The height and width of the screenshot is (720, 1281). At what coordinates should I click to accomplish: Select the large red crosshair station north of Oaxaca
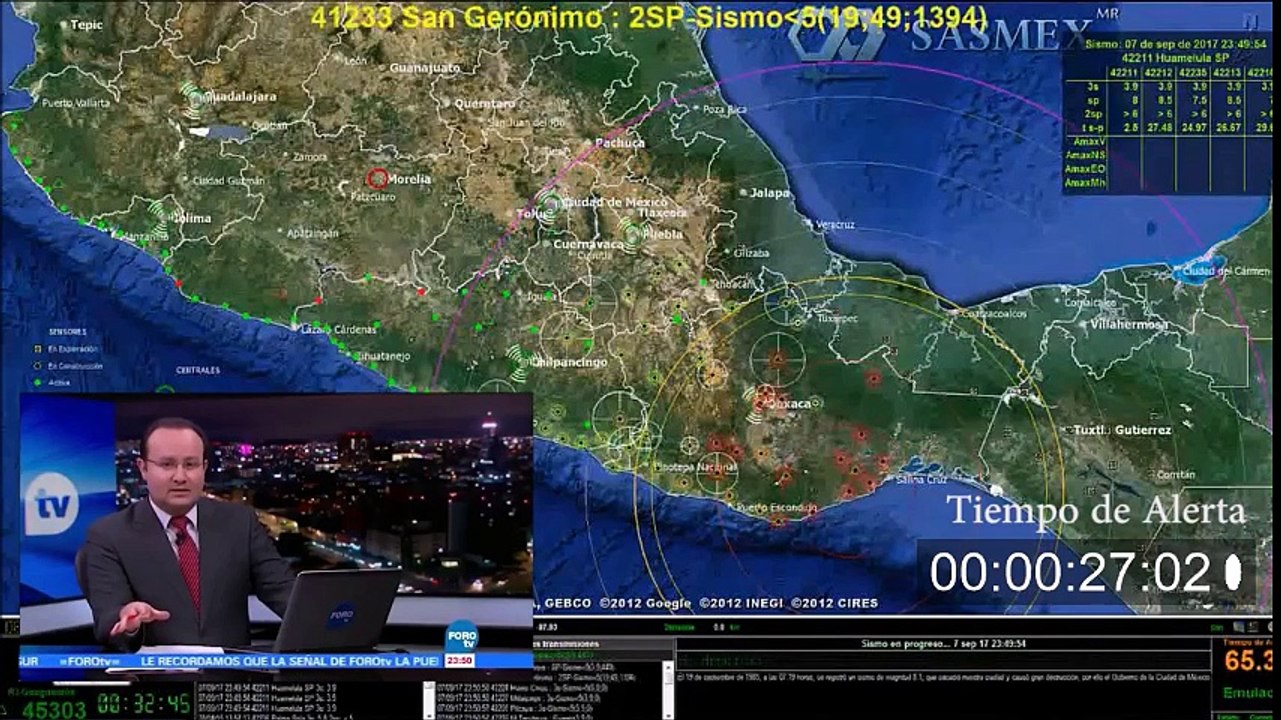(x=777, y=359)
